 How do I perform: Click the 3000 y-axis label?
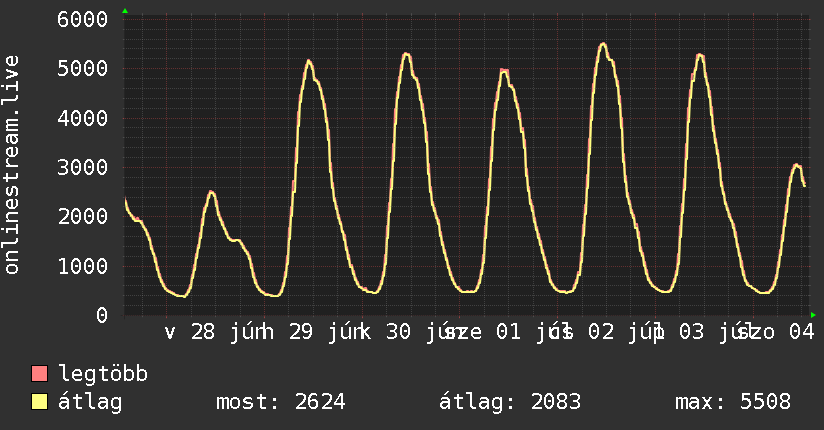click(x=83, y=167)
